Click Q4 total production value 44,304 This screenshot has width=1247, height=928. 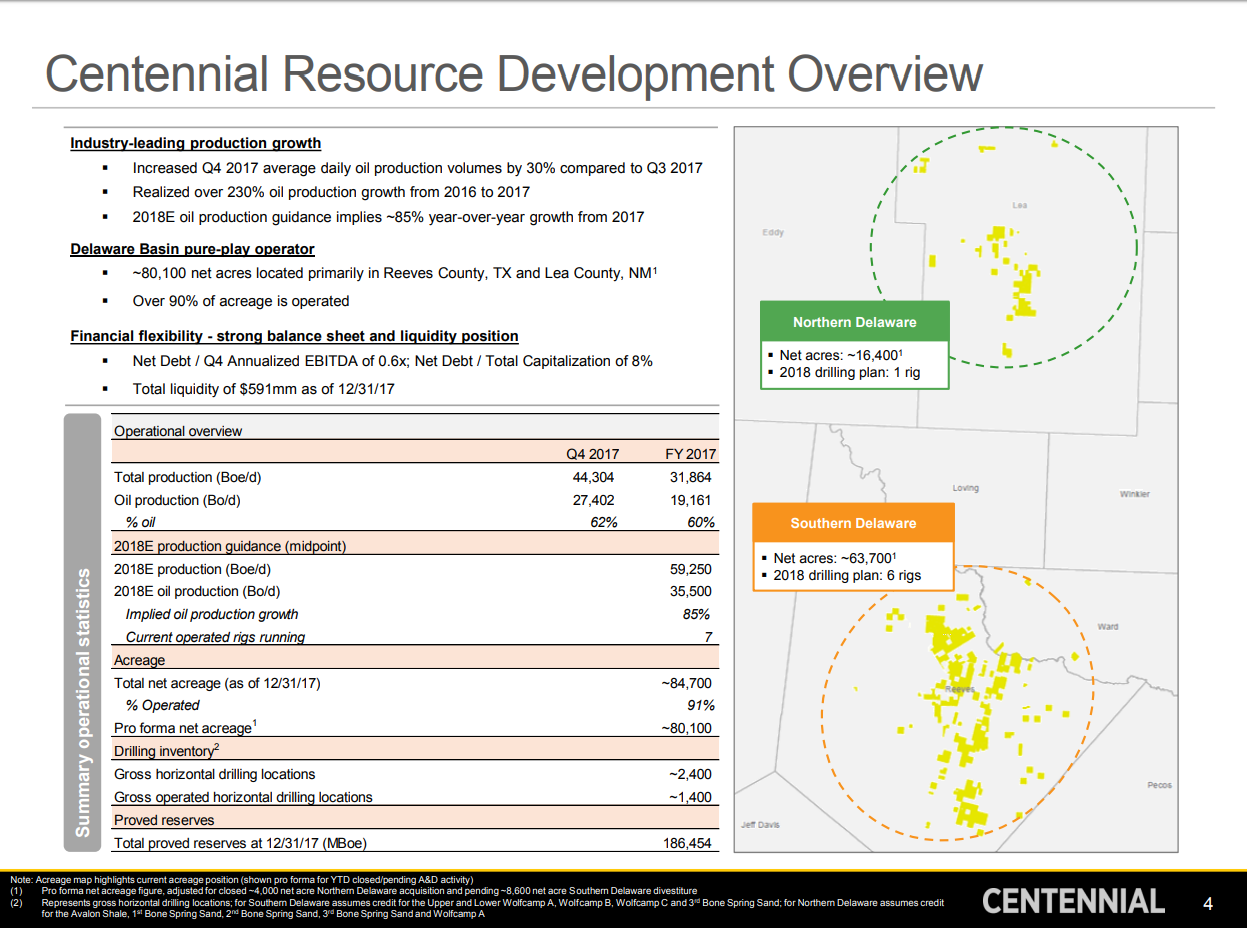point(593,478)
